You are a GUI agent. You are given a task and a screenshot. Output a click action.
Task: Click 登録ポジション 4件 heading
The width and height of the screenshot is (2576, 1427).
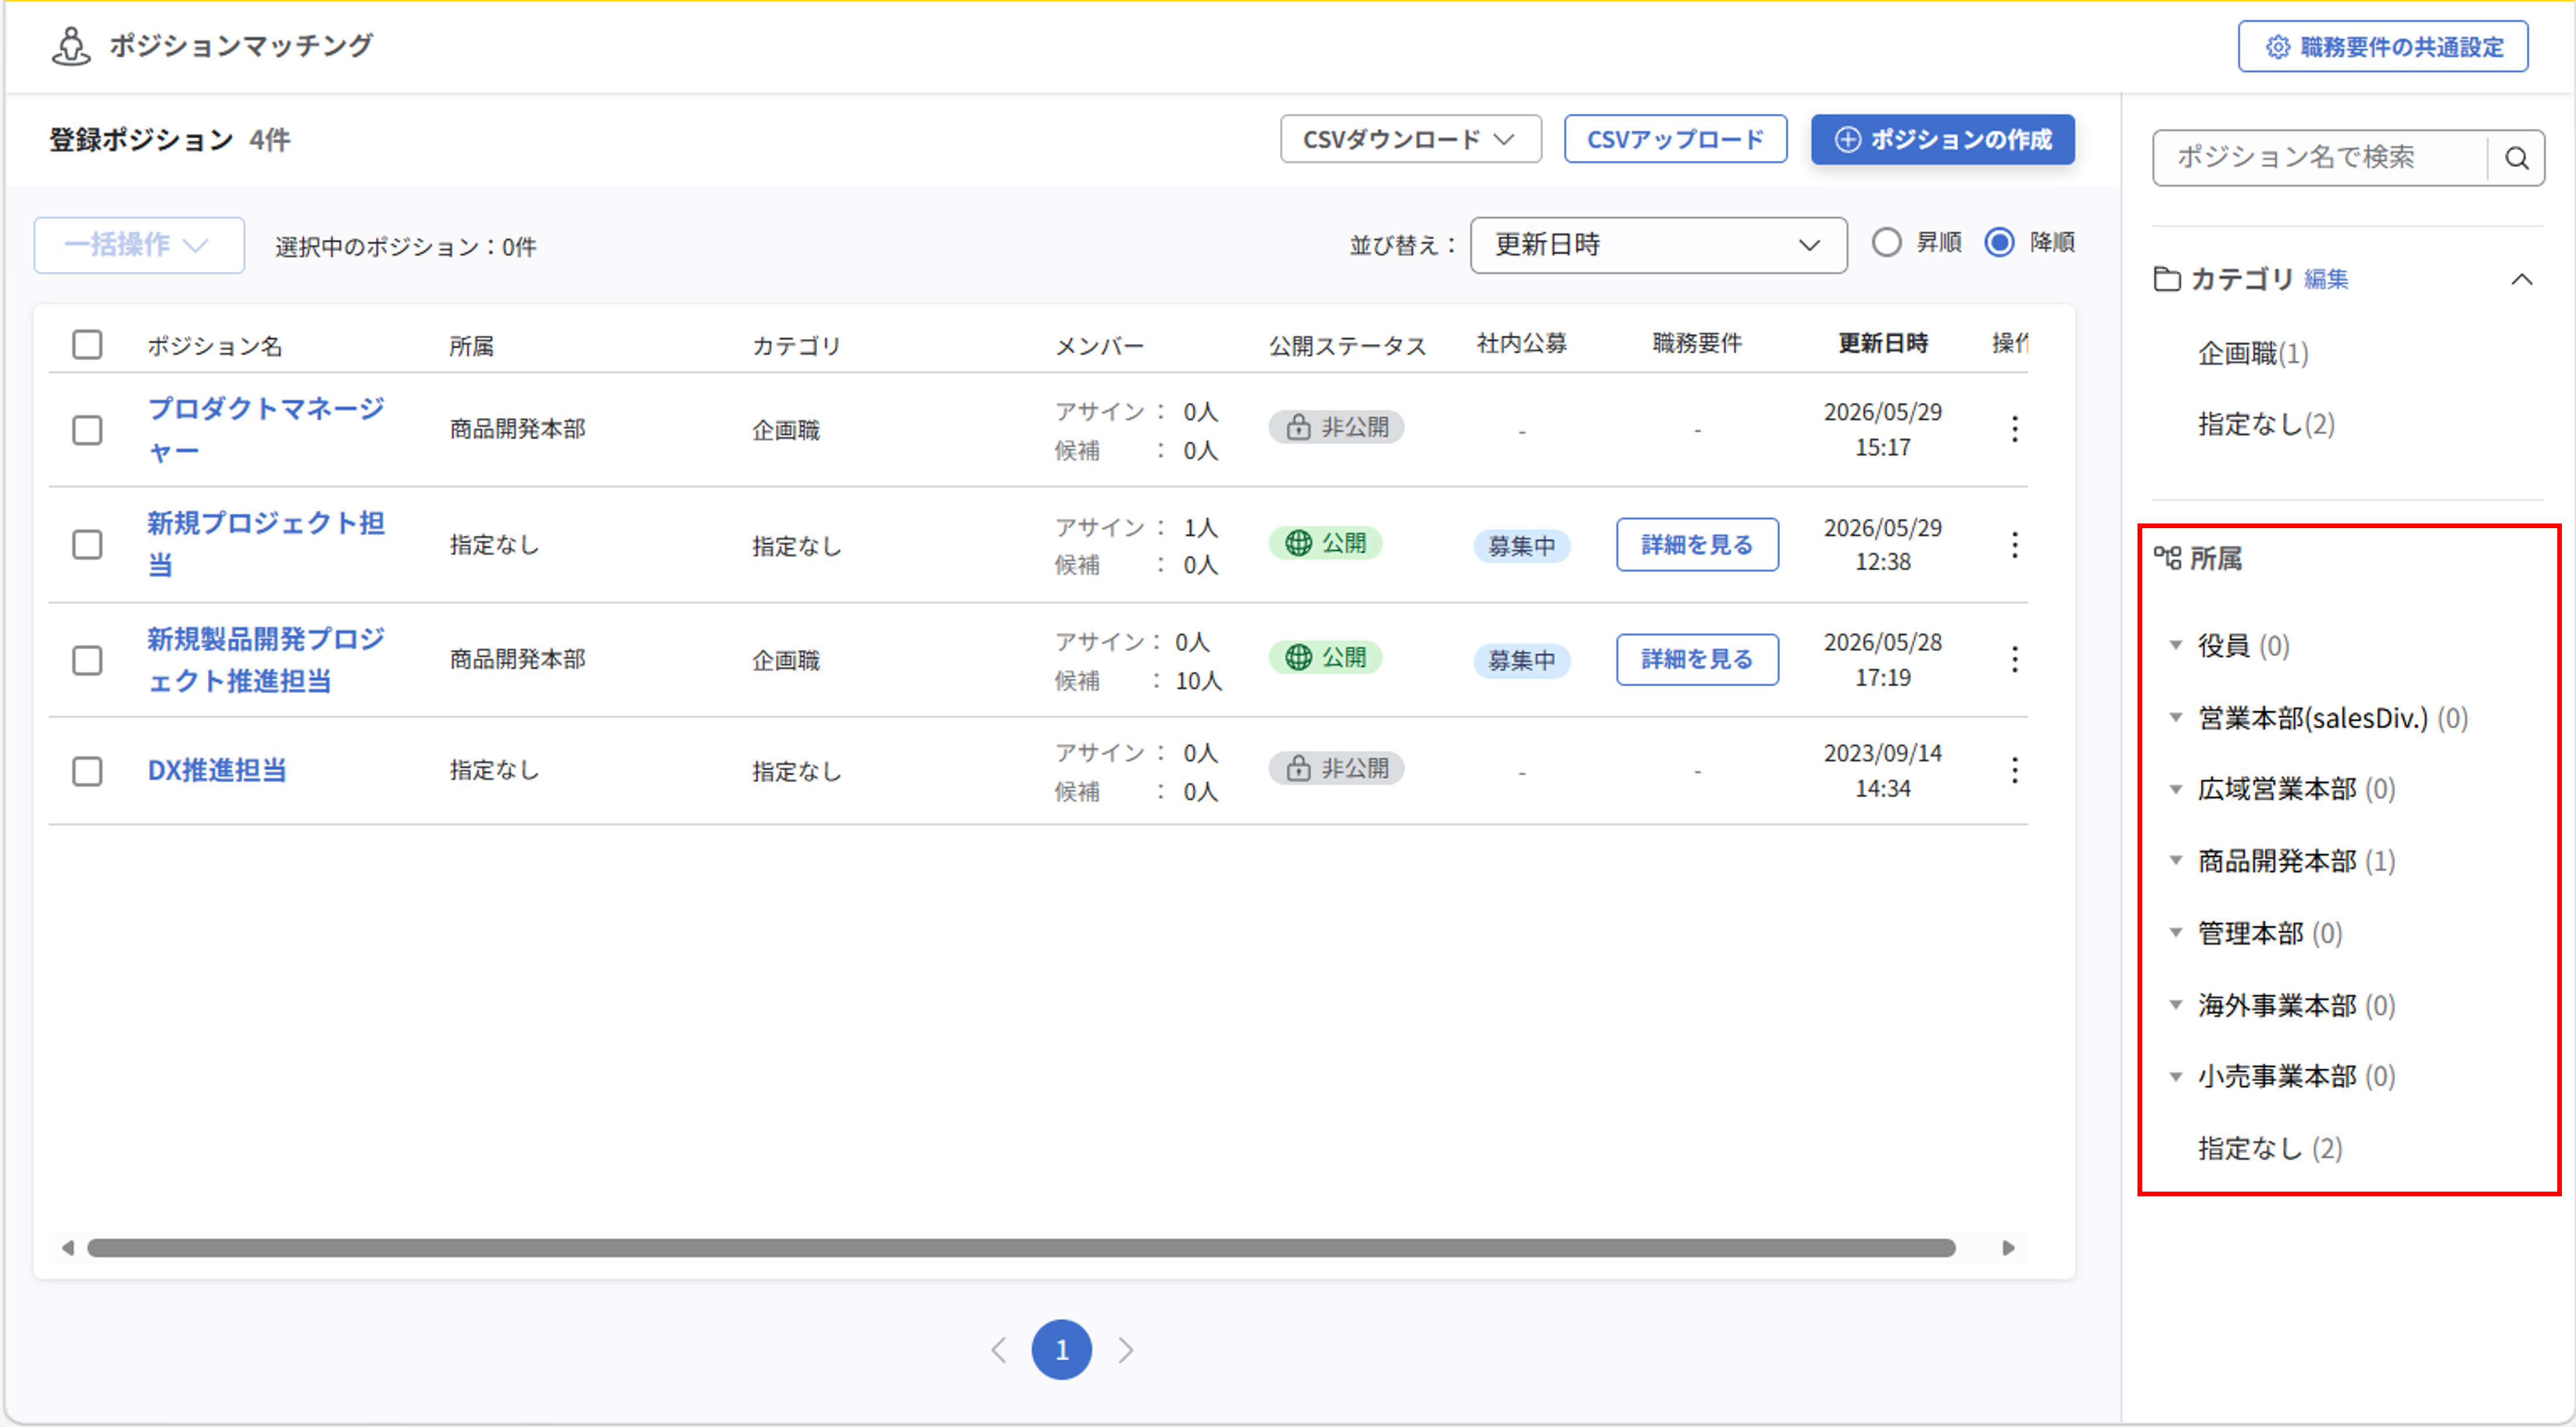point(170,139)
